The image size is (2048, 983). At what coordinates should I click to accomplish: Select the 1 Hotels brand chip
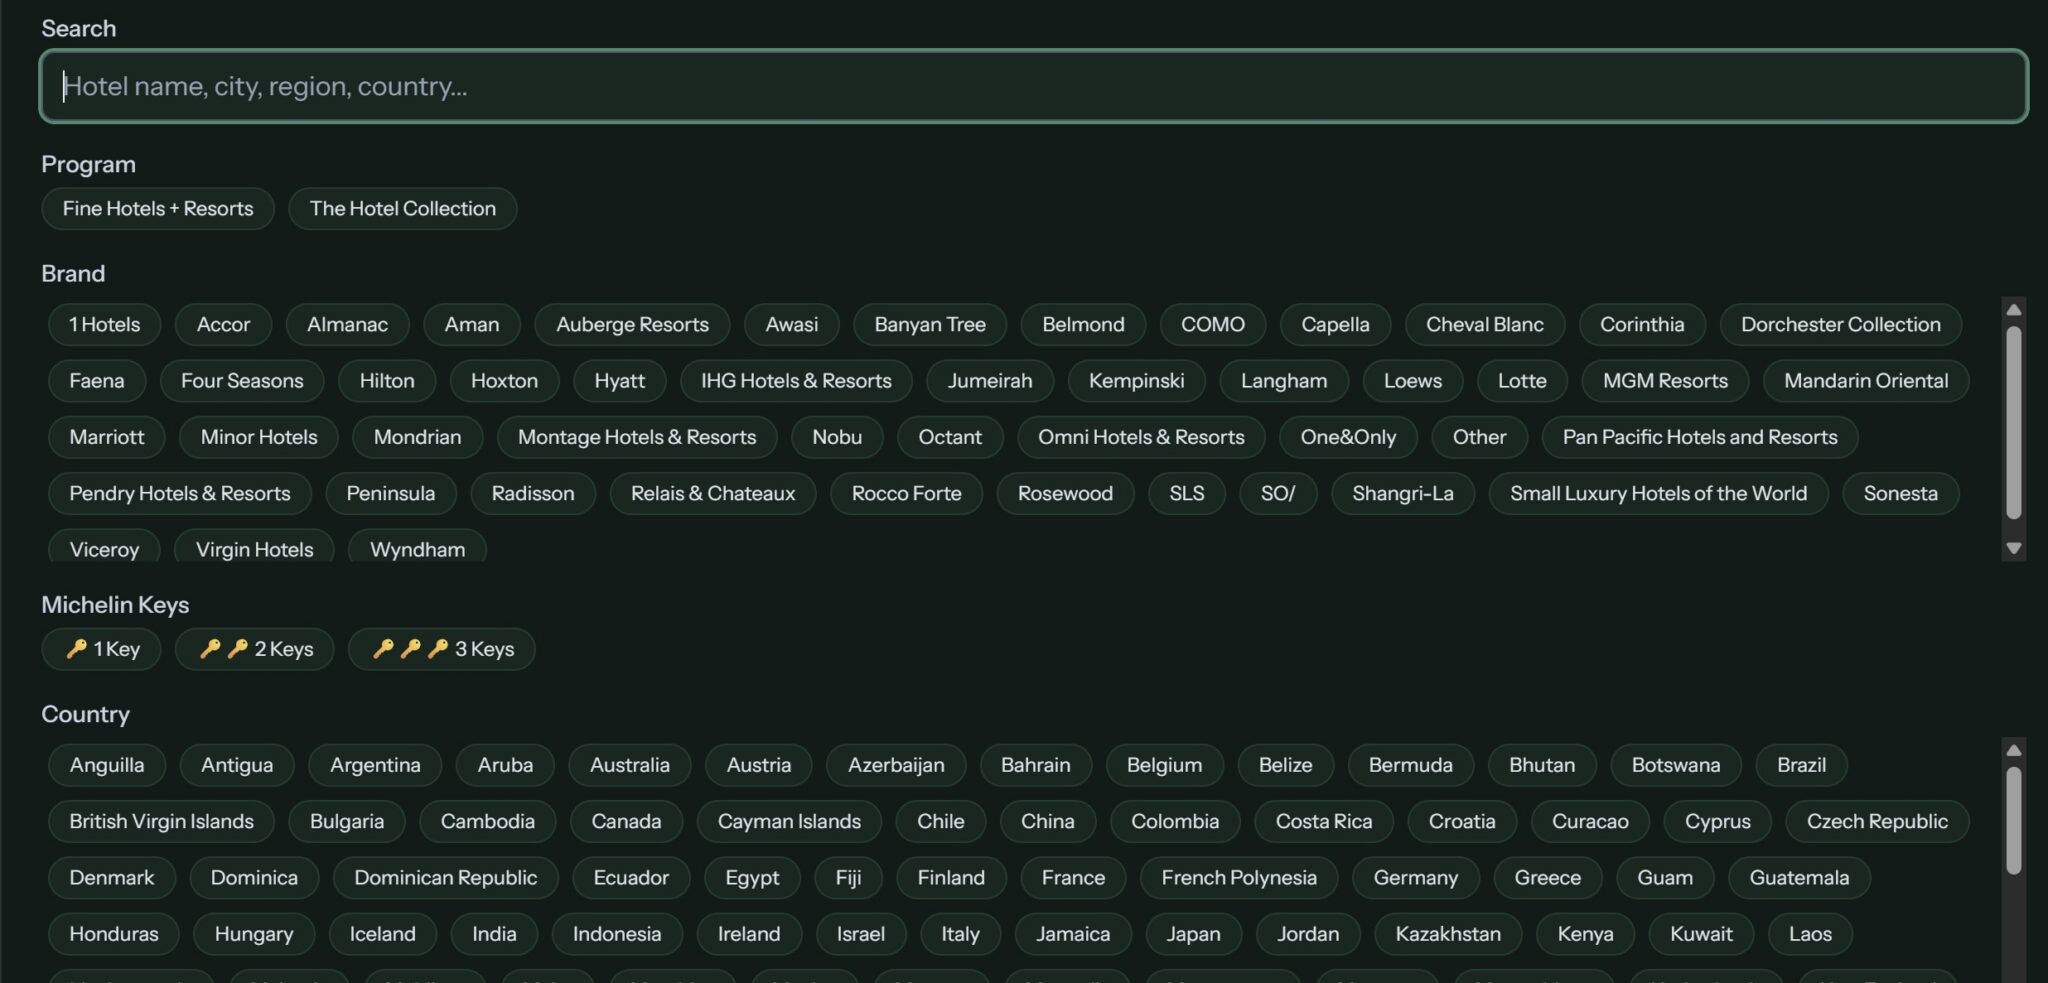[105, 325]
